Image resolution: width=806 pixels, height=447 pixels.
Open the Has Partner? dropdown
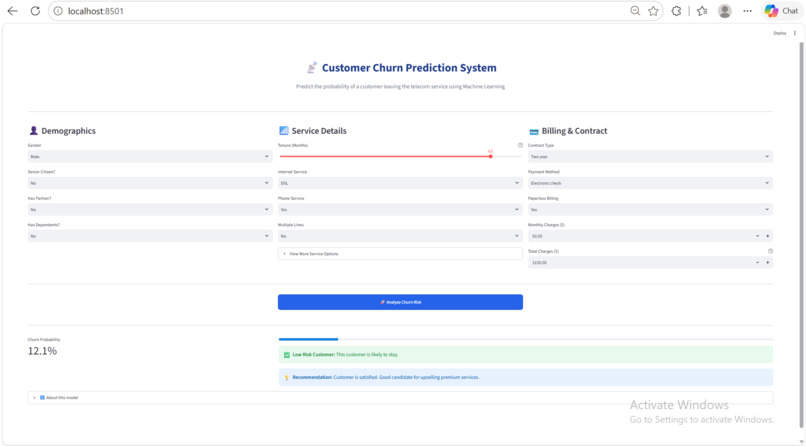(150, 210)
